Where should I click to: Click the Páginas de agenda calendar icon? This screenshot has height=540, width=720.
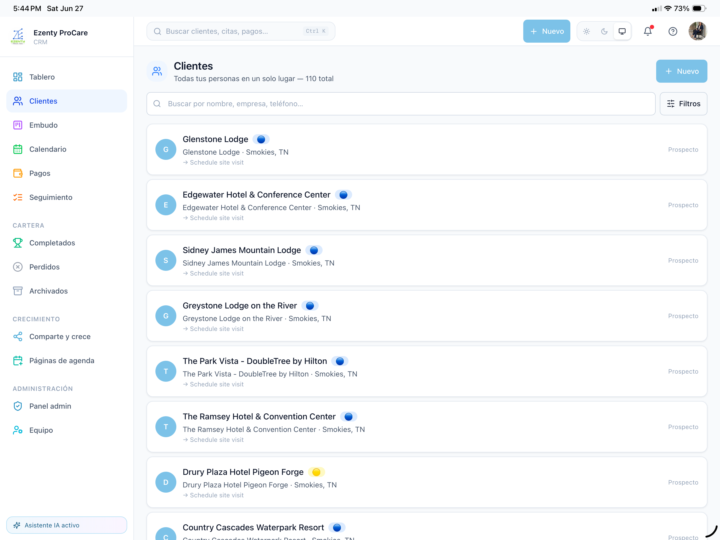tap(17, 360)
